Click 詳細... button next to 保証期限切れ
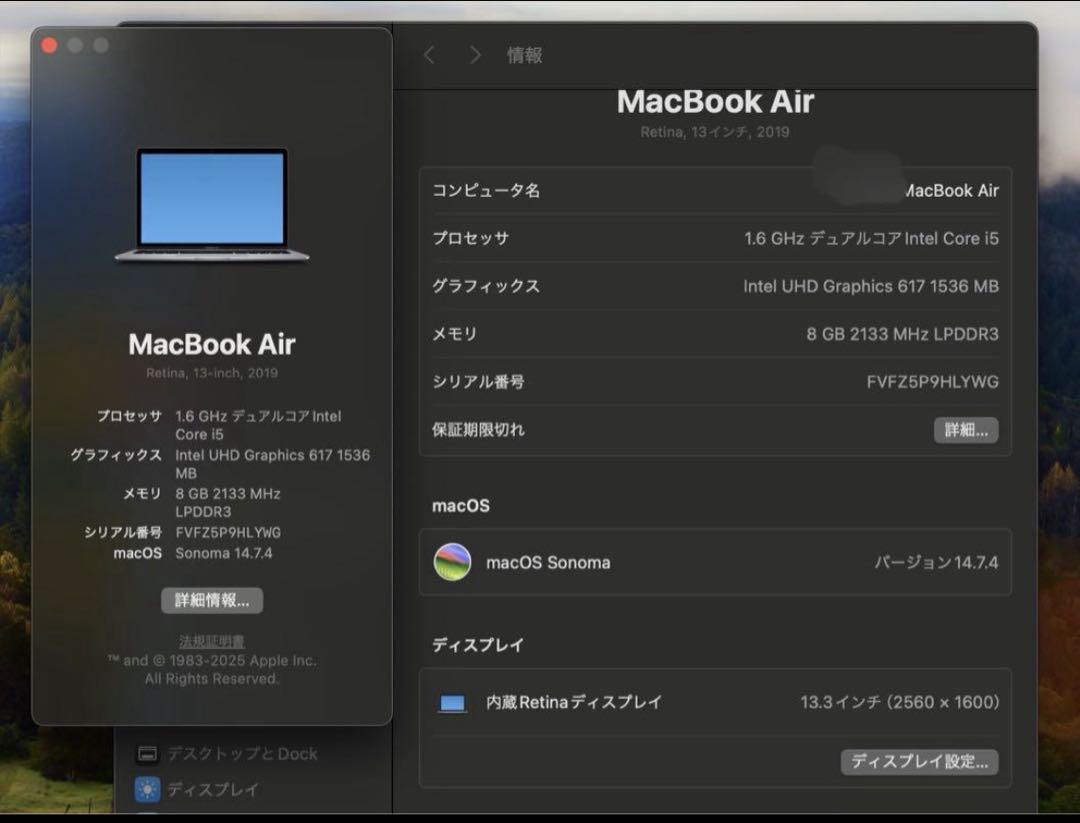 [966, 430]
